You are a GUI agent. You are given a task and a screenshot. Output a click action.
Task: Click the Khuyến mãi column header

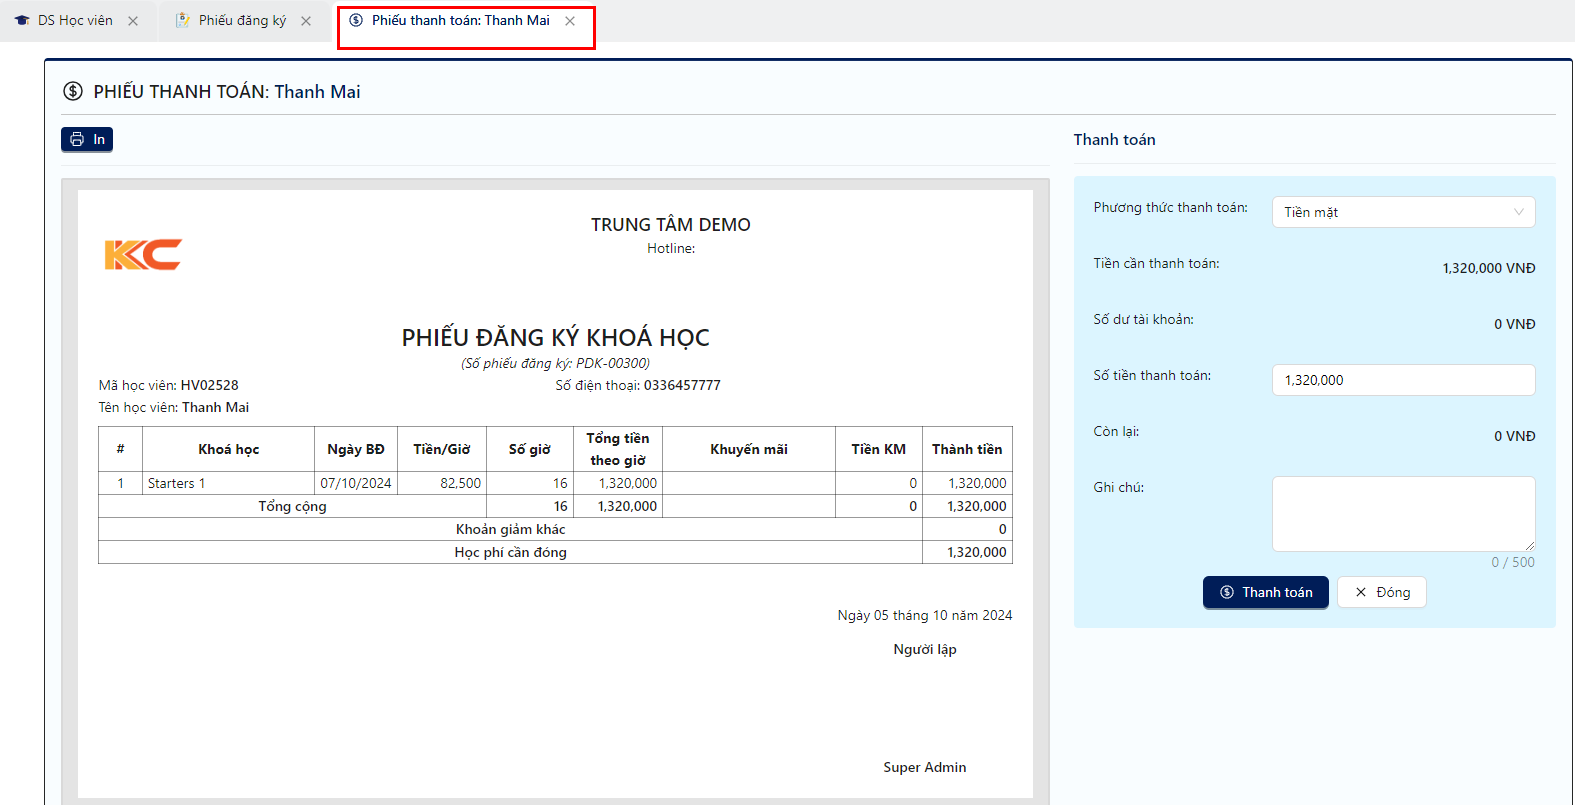pyautogui.click(x=749, y=449)
